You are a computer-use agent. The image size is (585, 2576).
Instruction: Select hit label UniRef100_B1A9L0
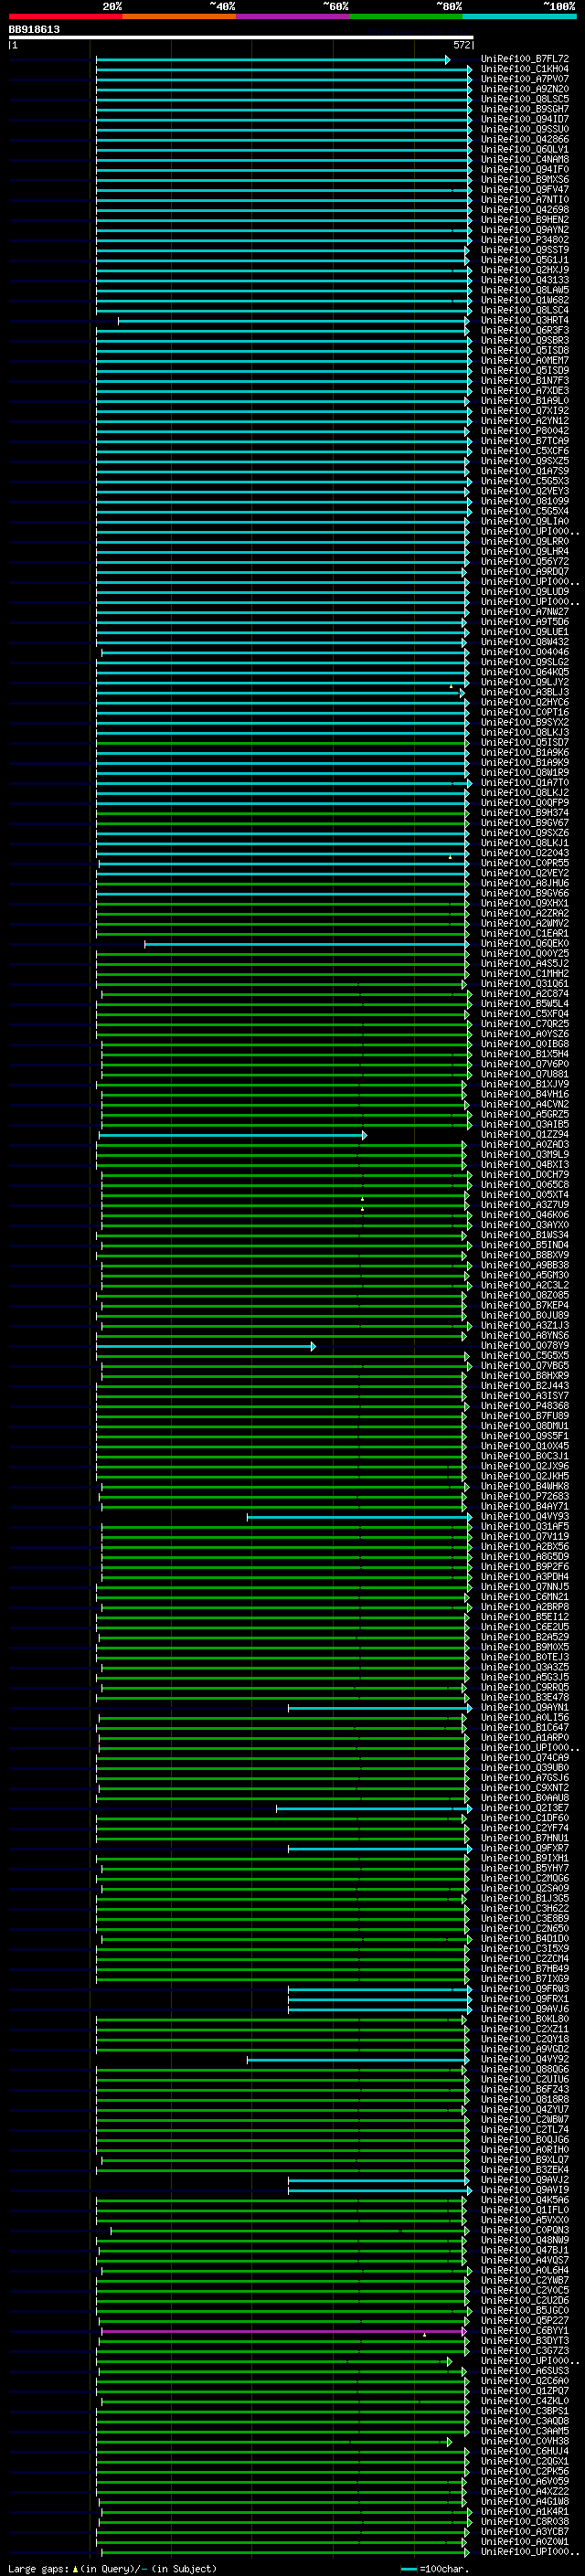tap(525, 401)
